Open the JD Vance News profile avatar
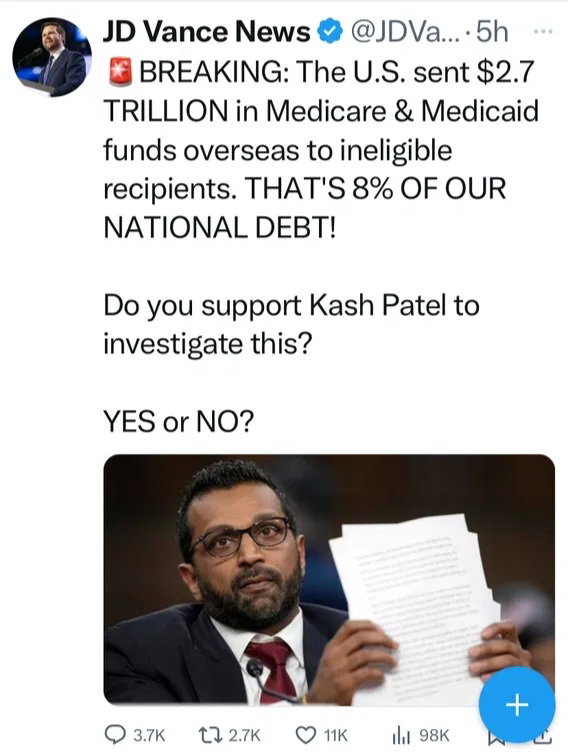The width and height of the screenshot is (568, 752). (52, 57)
